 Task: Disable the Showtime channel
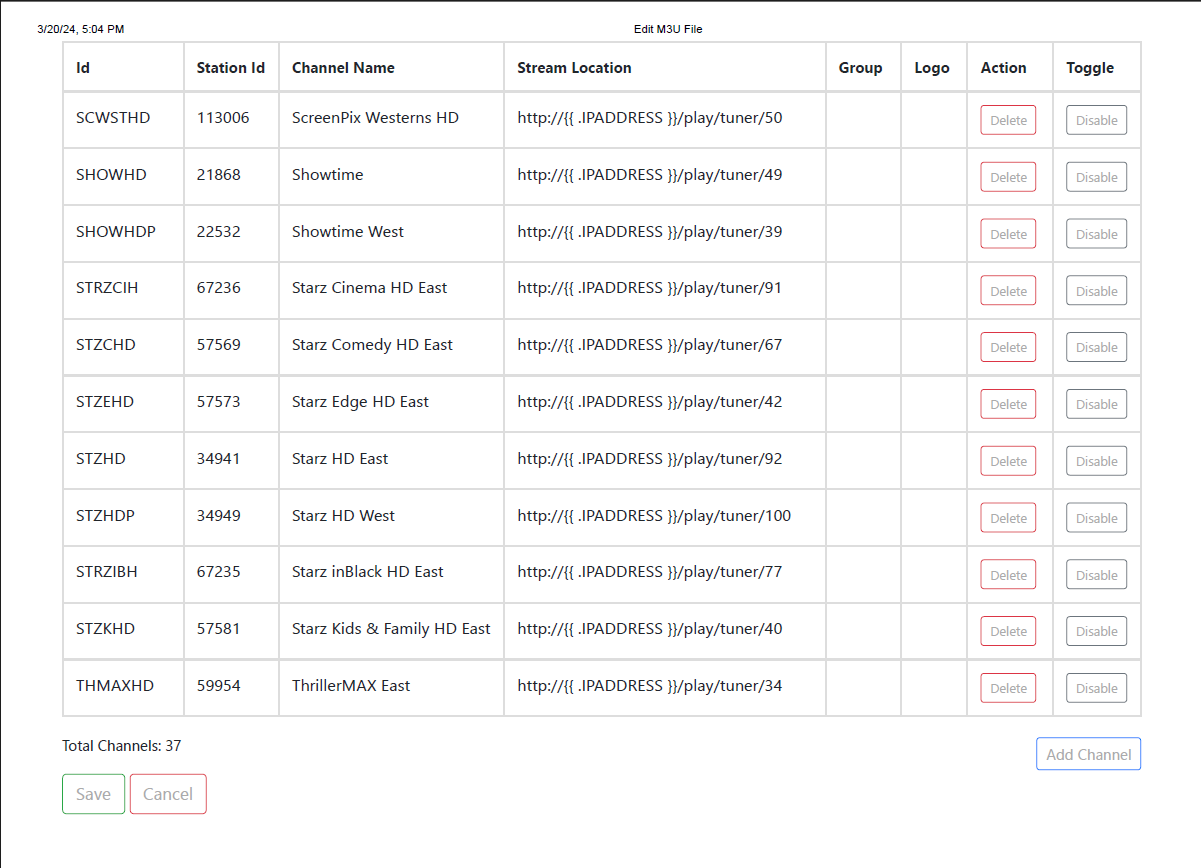click(1096, 177)
